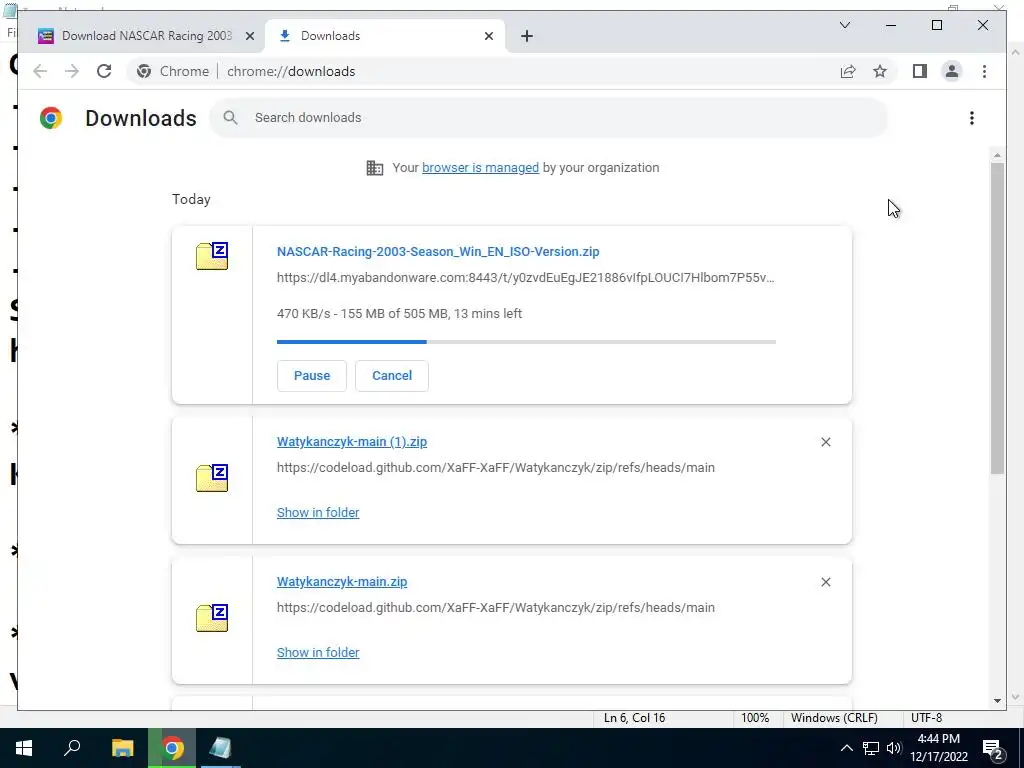Image resolution: width=1024 pixels, height=768 pixels.
Task: Click the Chrome taskbar icon
Action: point(172,748)
